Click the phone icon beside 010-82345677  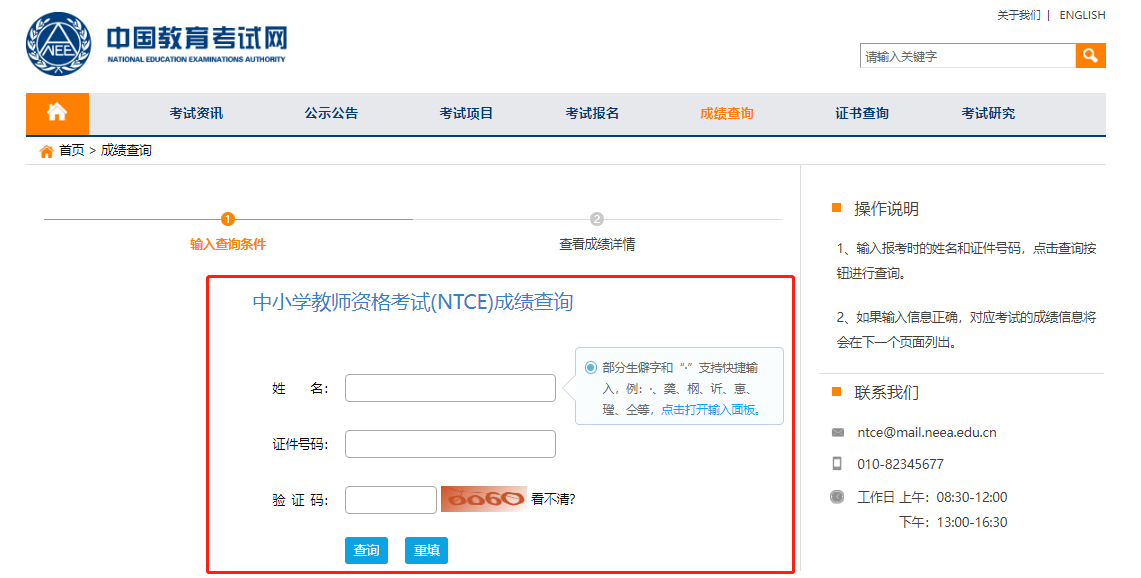tap(837, 464)
